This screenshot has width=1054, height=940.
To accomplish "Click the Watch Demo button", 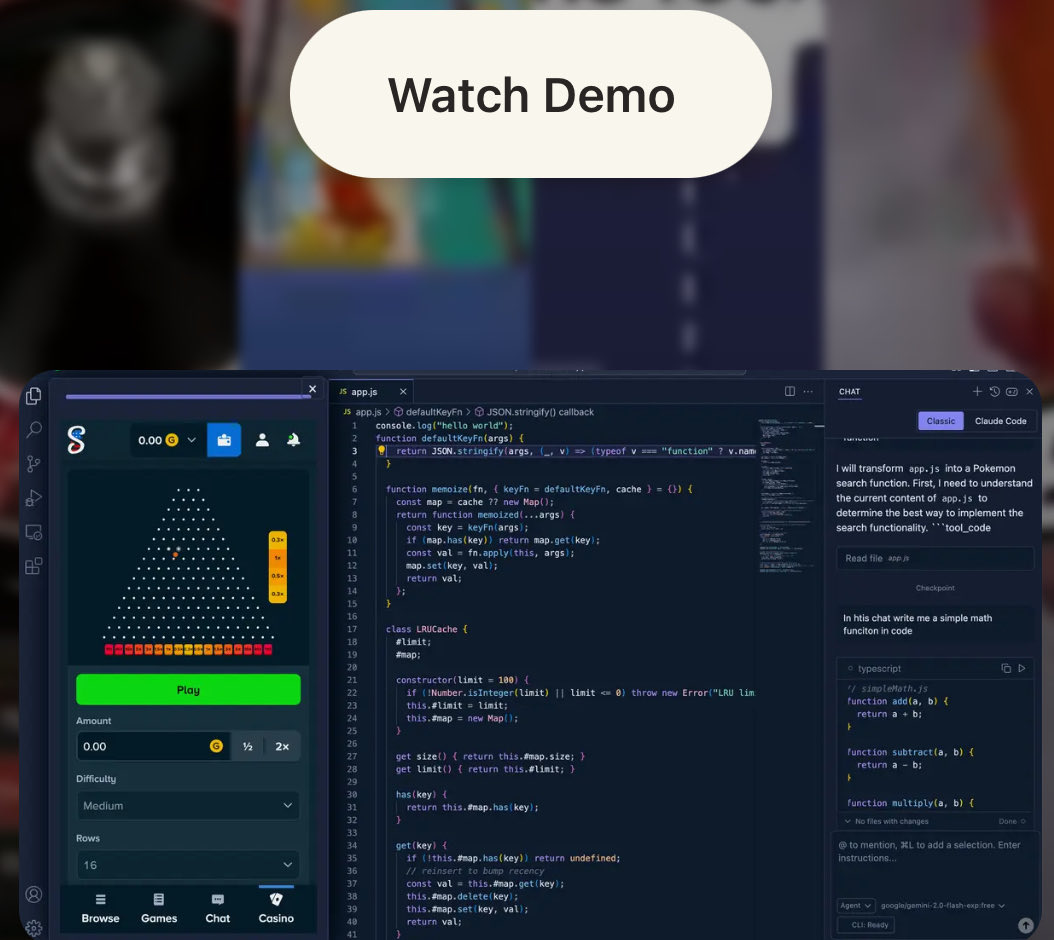I will point(530,94).
